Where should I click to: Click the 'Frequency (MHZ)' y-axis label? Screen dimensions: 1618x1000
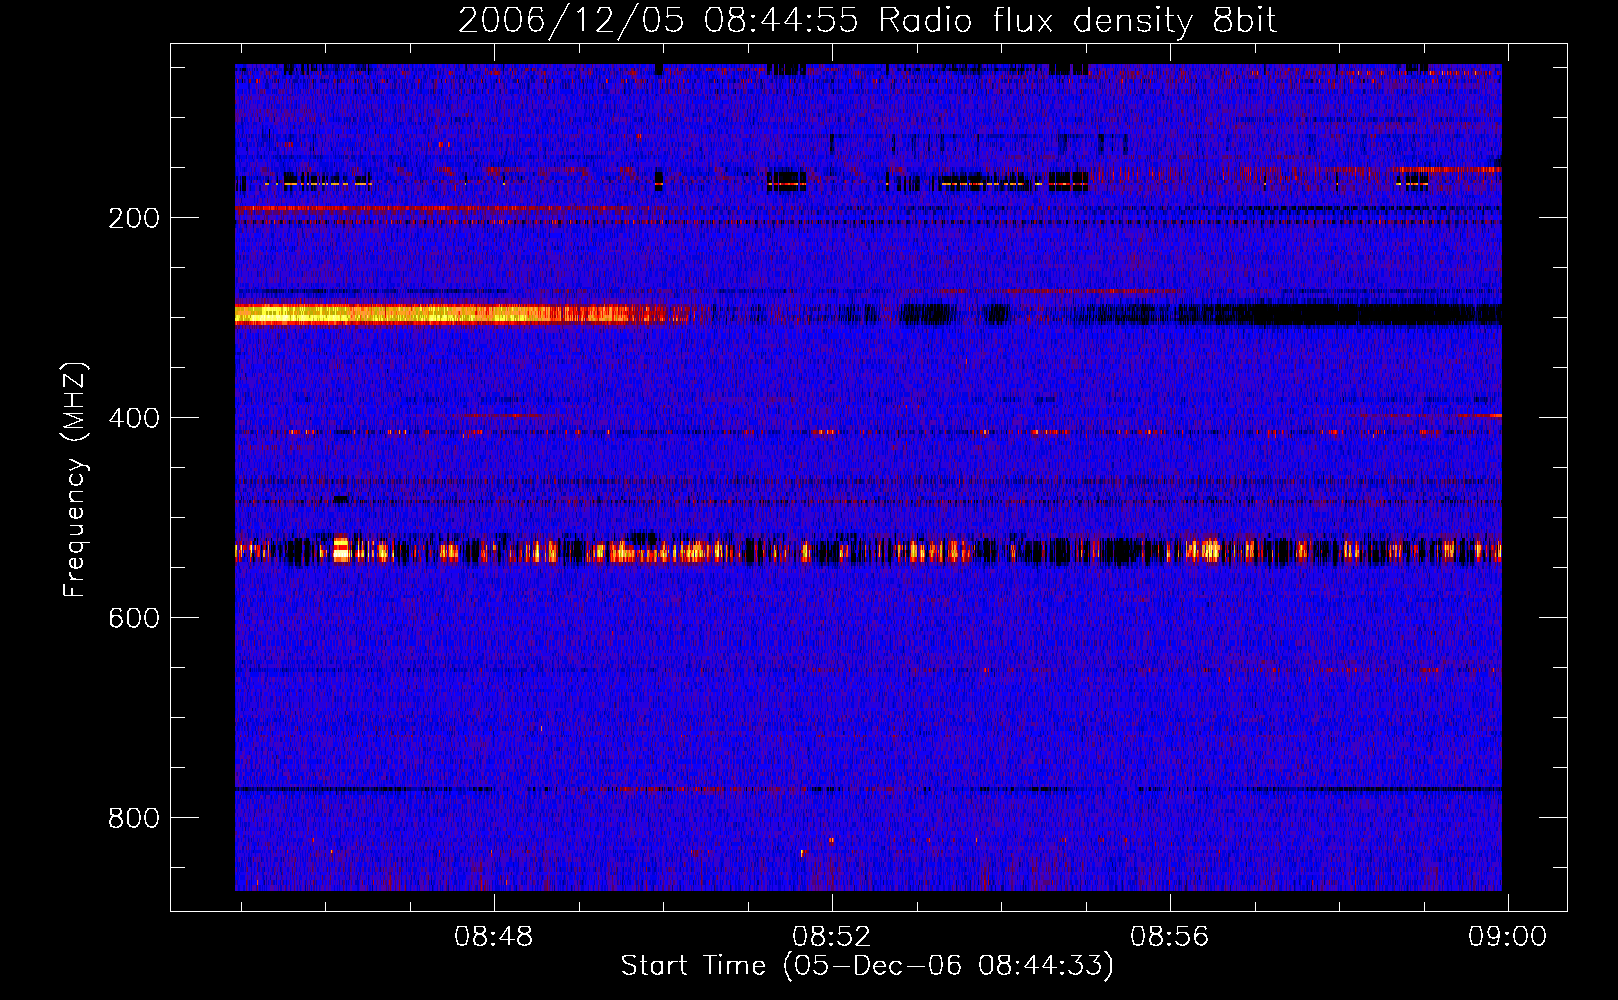click(75, 480)
